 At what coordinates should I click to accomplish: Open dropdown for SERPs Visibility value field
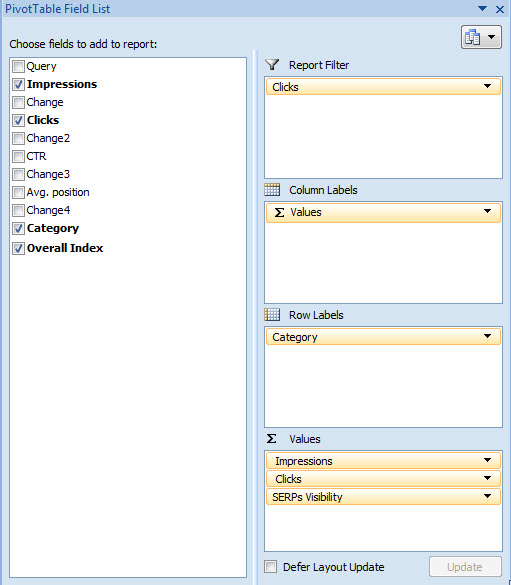487,496
